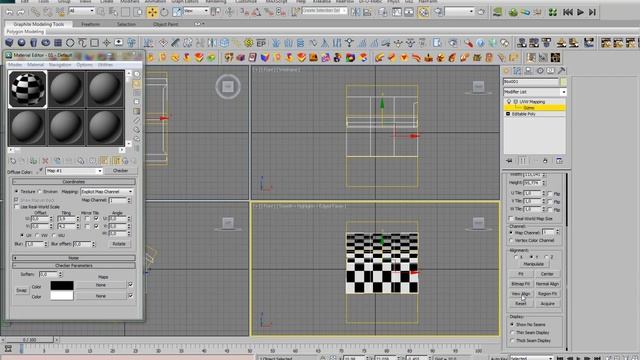Select the VW coordinate radio button
640x360 pixels.
(x=37, y=236)
